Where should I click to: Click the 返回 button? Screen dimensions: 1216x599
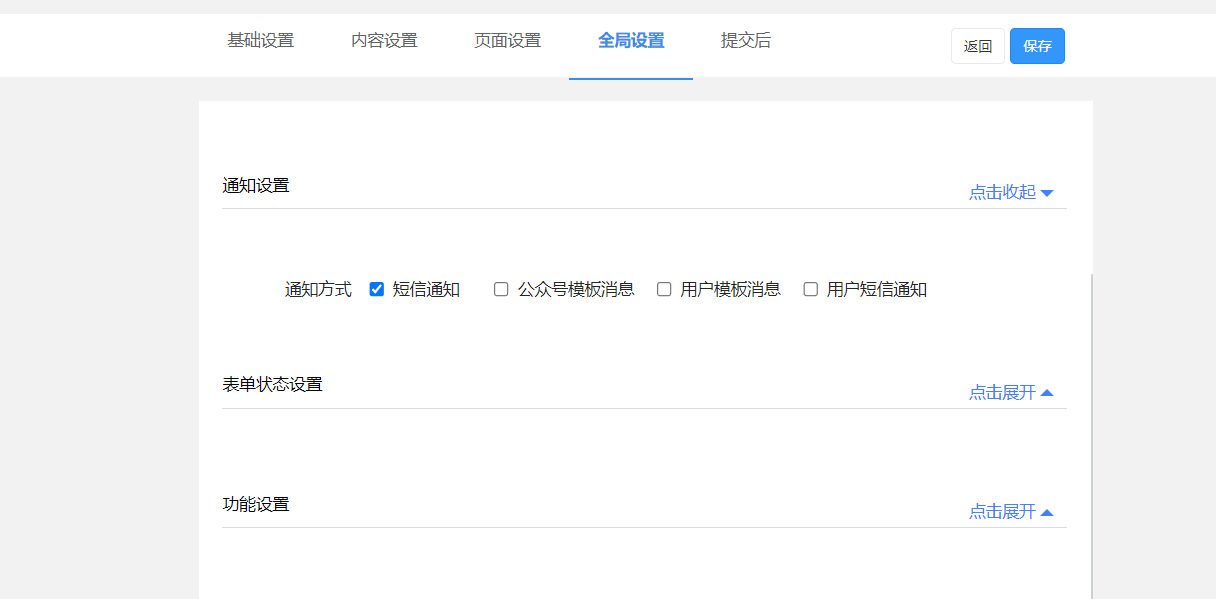(x=978, y=46)
